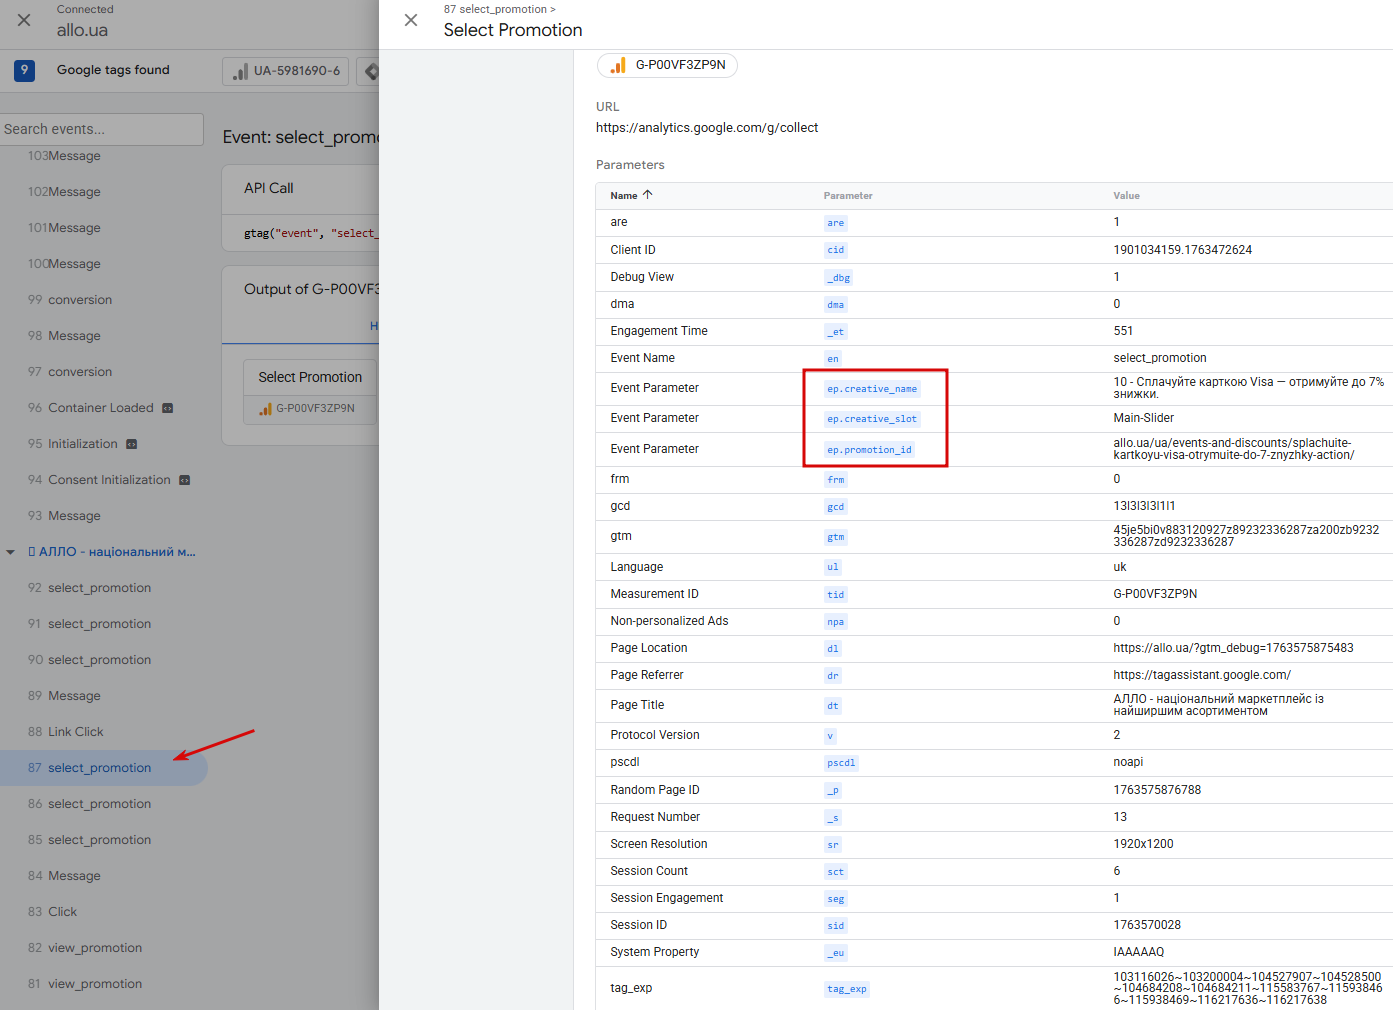Click the tid parameter tag

(836, 595)
